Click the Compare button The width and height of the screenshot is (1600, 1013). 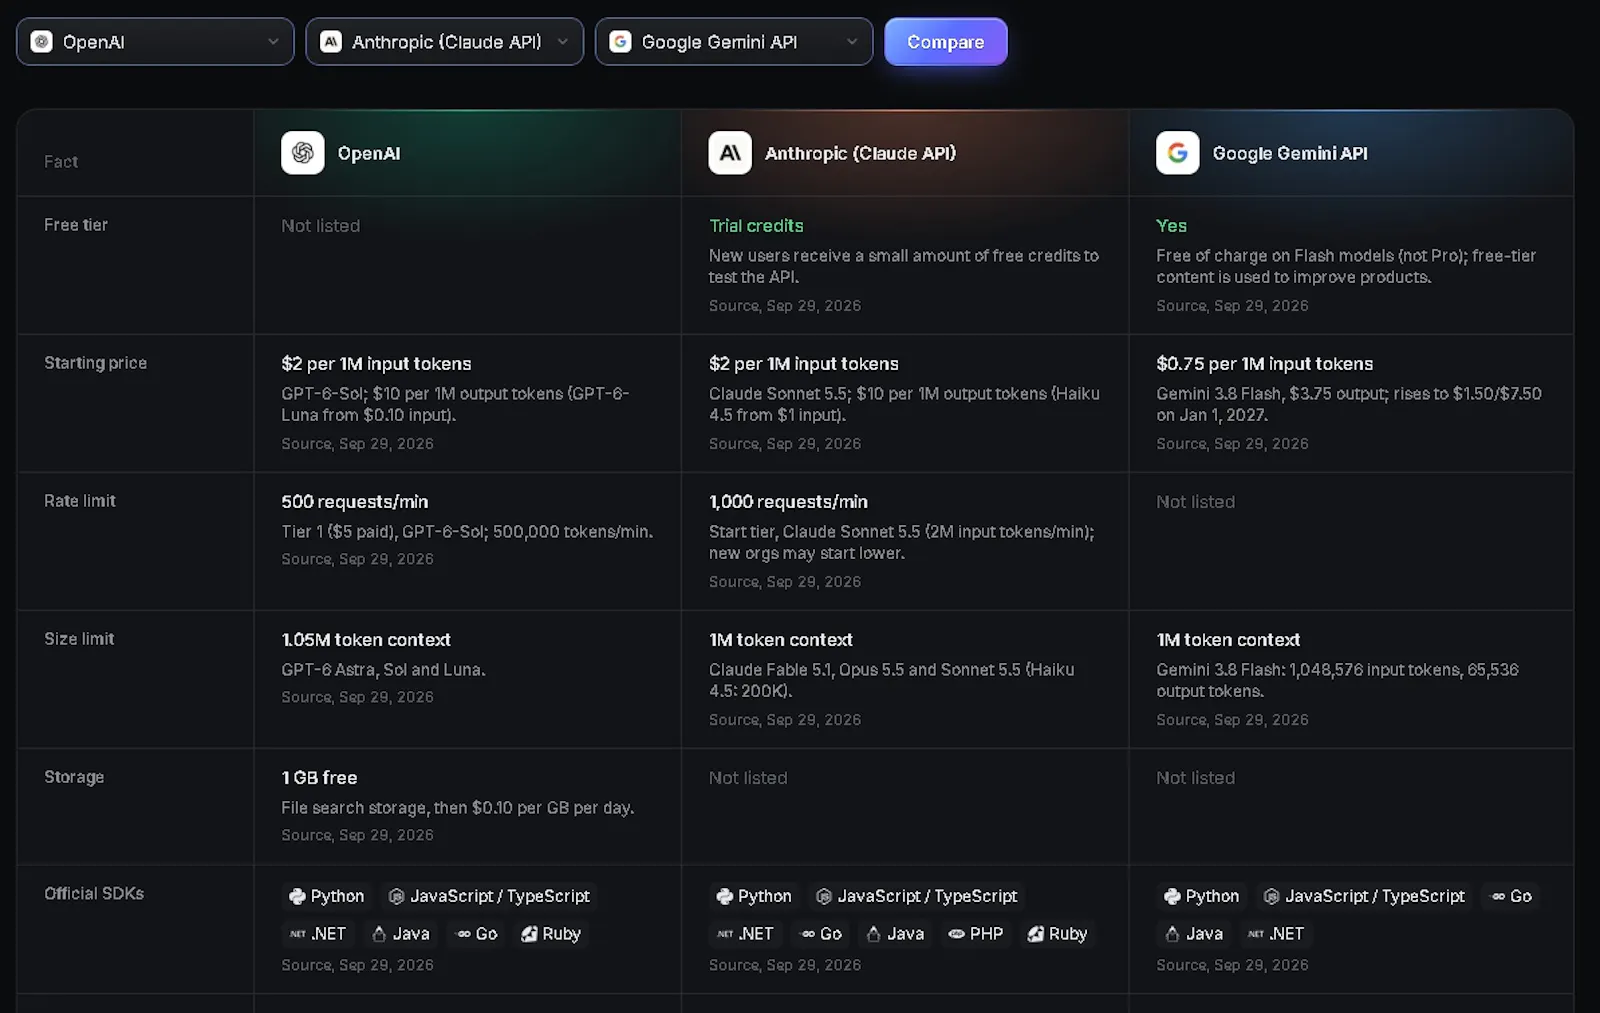pyautogui.click(x=946, y=42)
